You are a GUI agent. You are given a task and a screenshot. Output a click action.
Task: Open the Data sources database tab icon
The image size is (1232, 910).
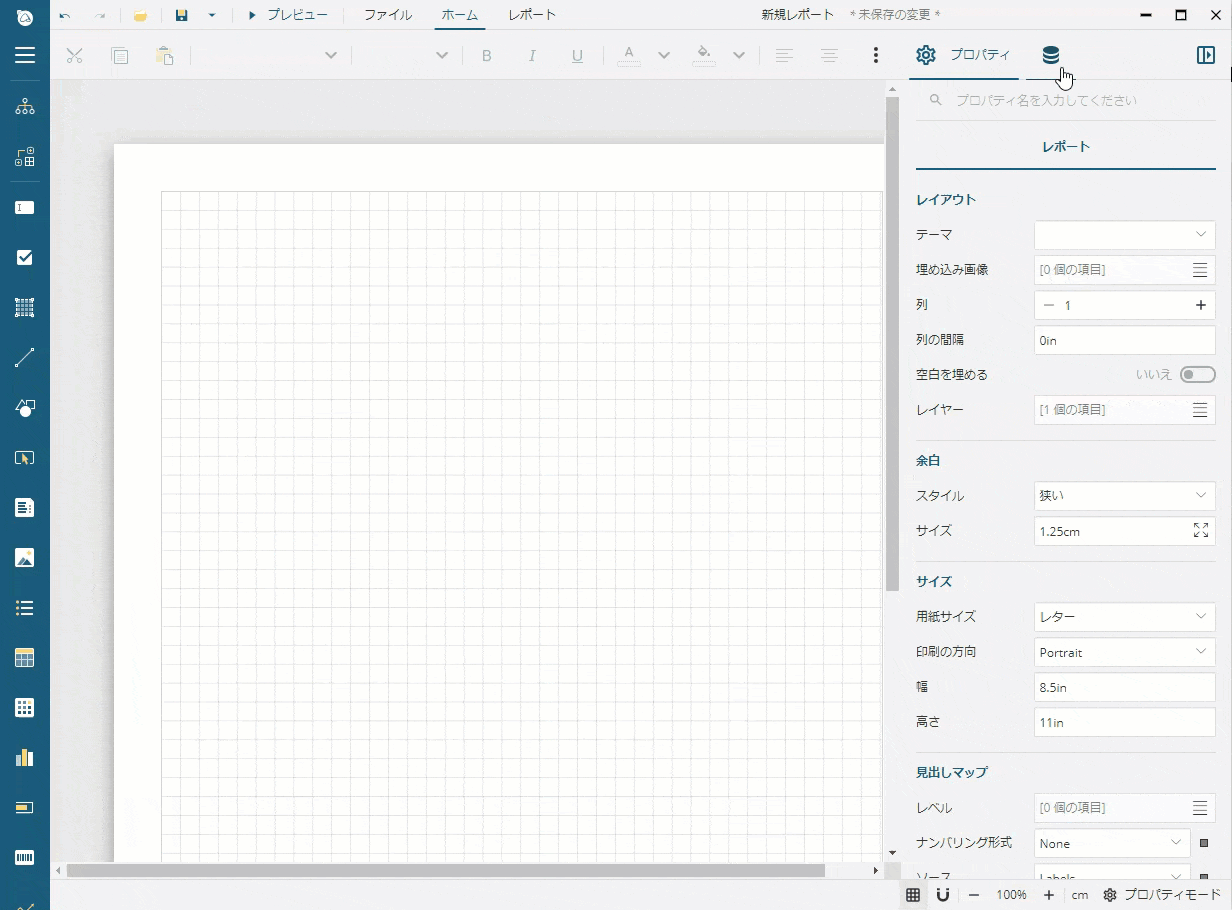pos(1050,55)
